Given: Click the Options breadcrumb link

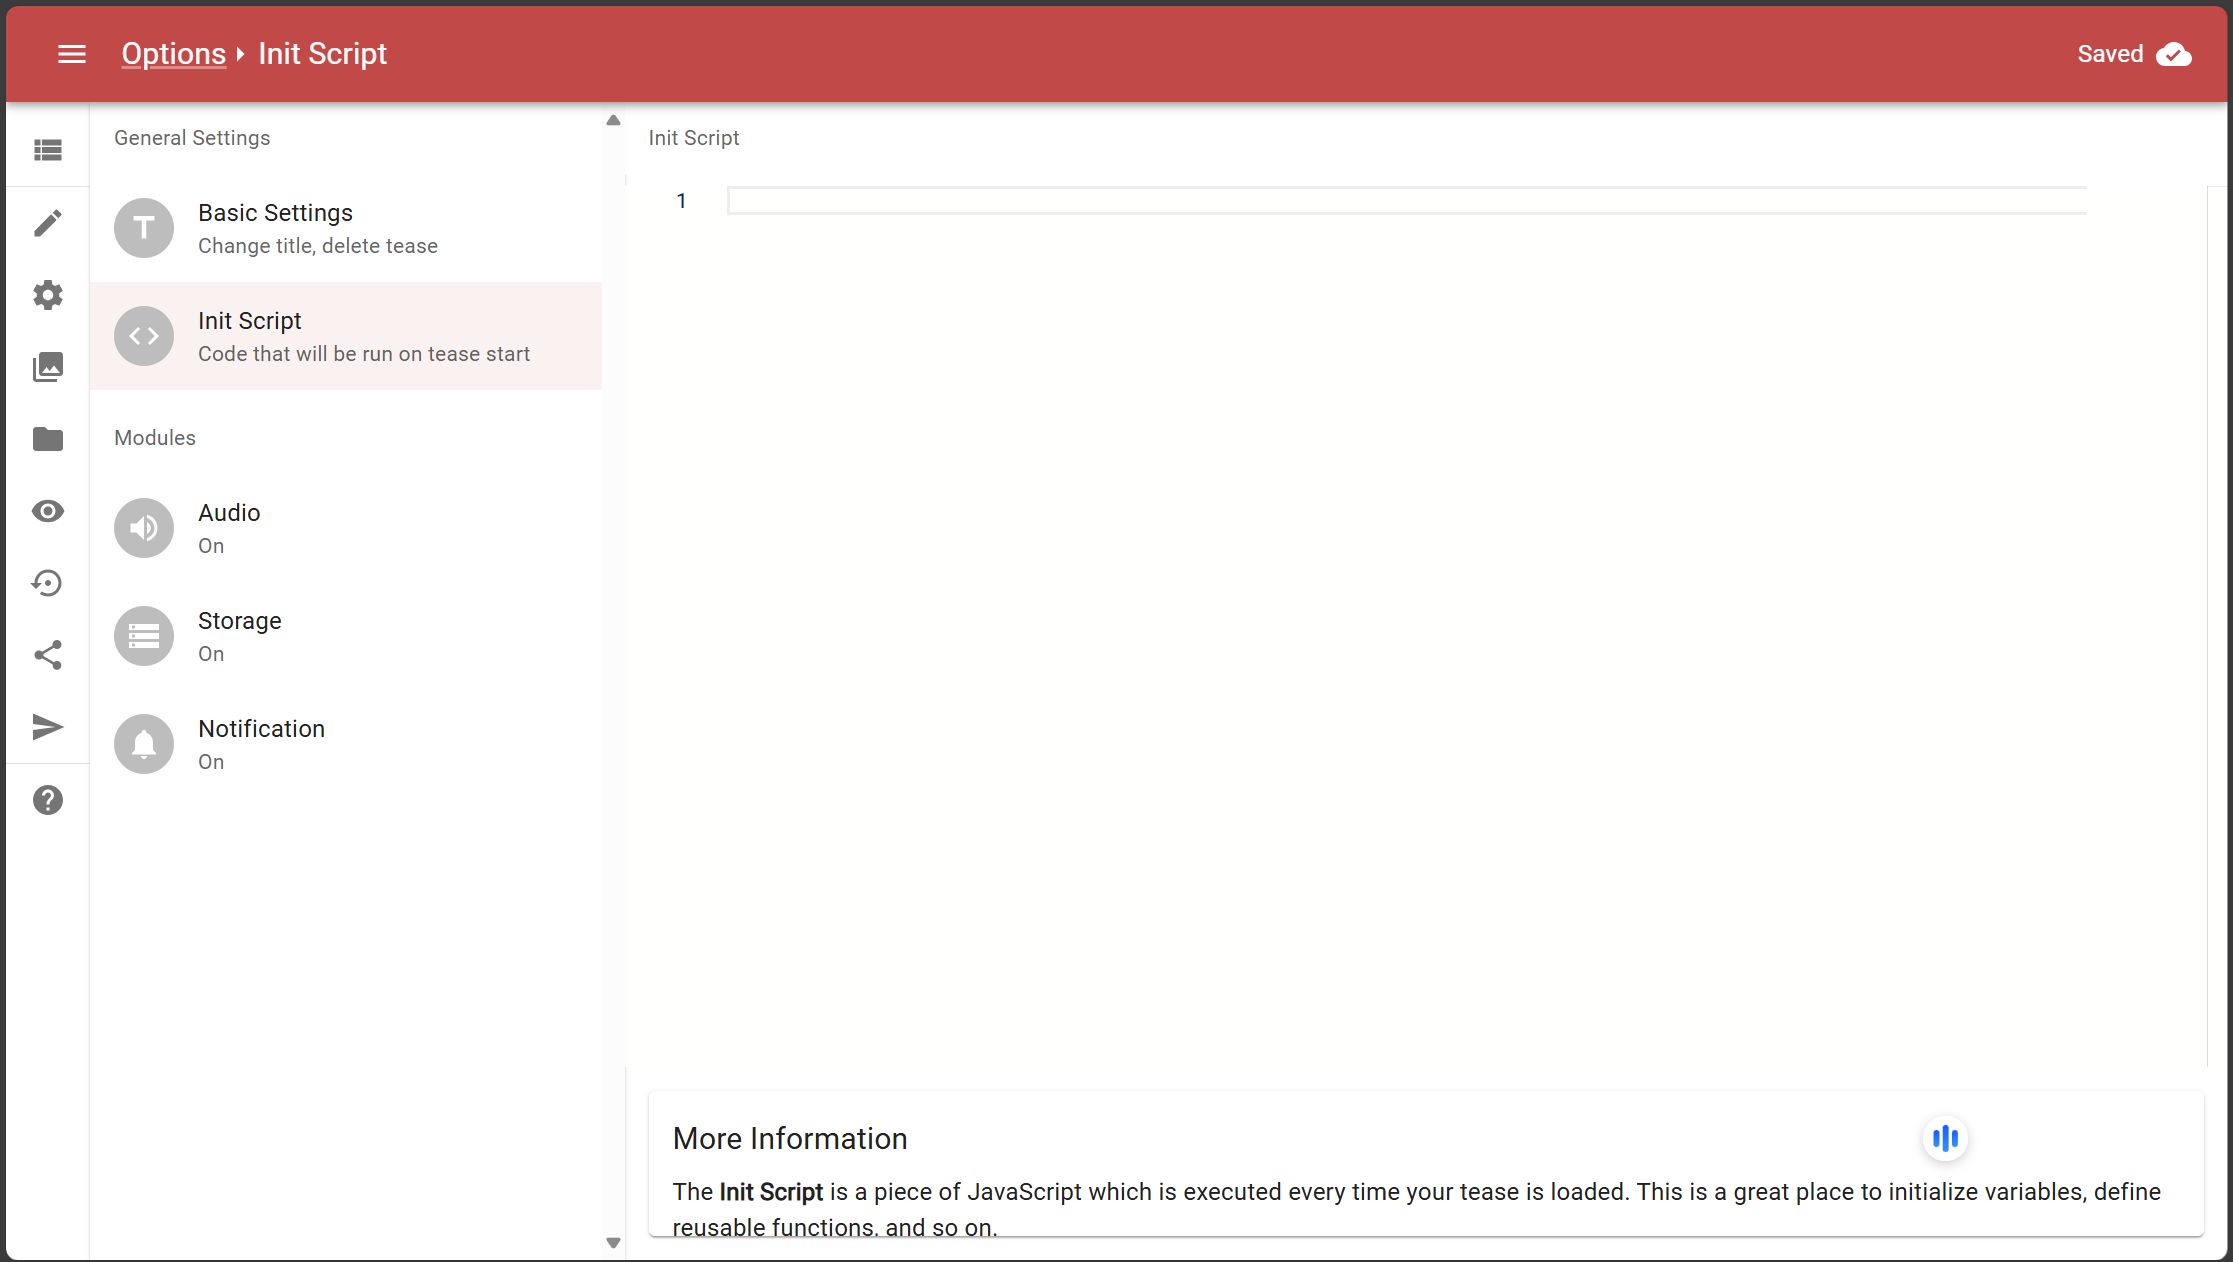Looking at the screenshot, I should (174, 54).
